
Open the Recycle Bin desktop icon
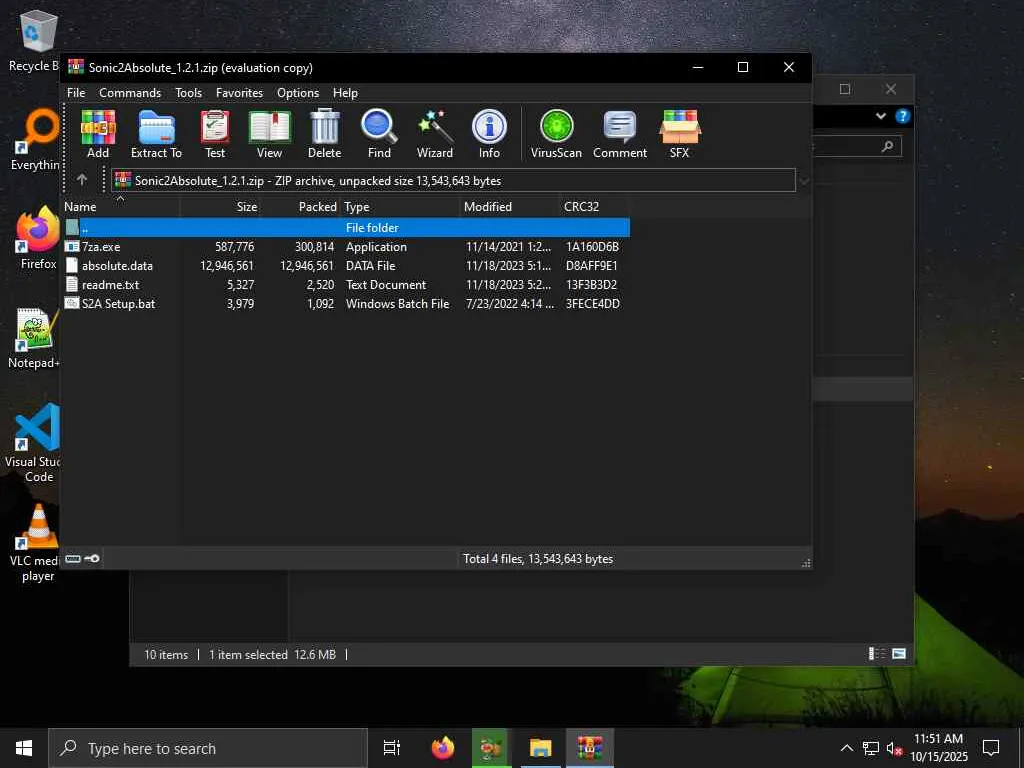click(36, 40)
